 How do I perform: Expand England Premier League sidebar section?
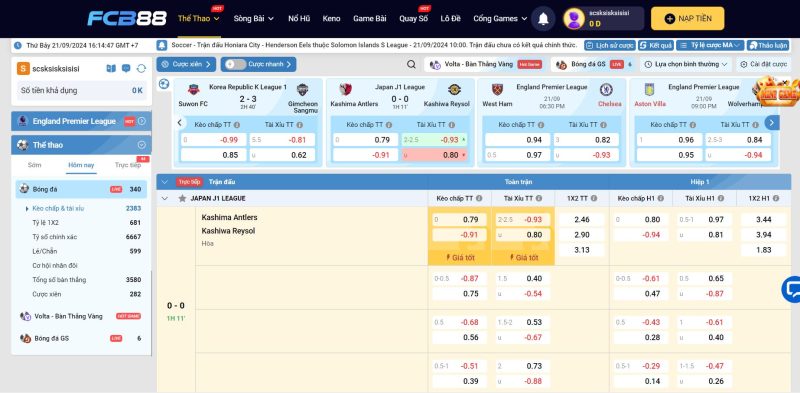coord(142,121)
